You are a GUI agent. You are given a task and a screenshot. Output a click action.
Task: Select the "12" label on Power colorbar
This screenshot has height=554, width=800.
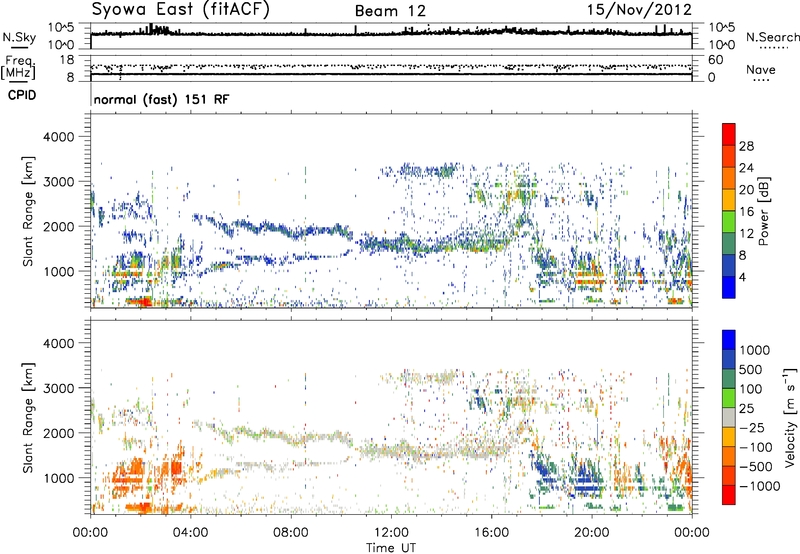(x=746, y=234)
